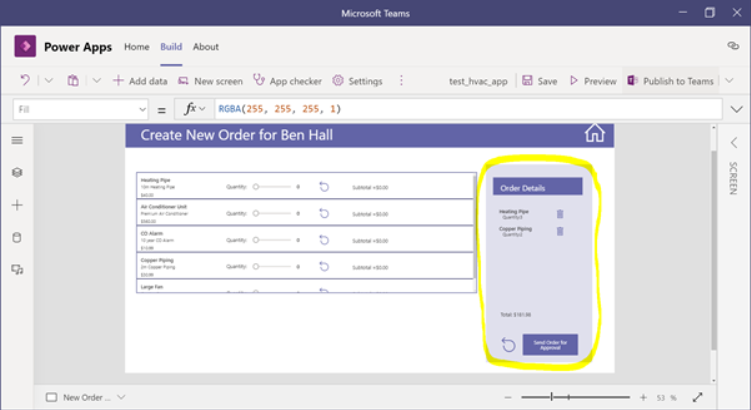The height and width of the screenshot is (410, 751).
Task: Create a New screen
Action: click(x=210, y=81)
